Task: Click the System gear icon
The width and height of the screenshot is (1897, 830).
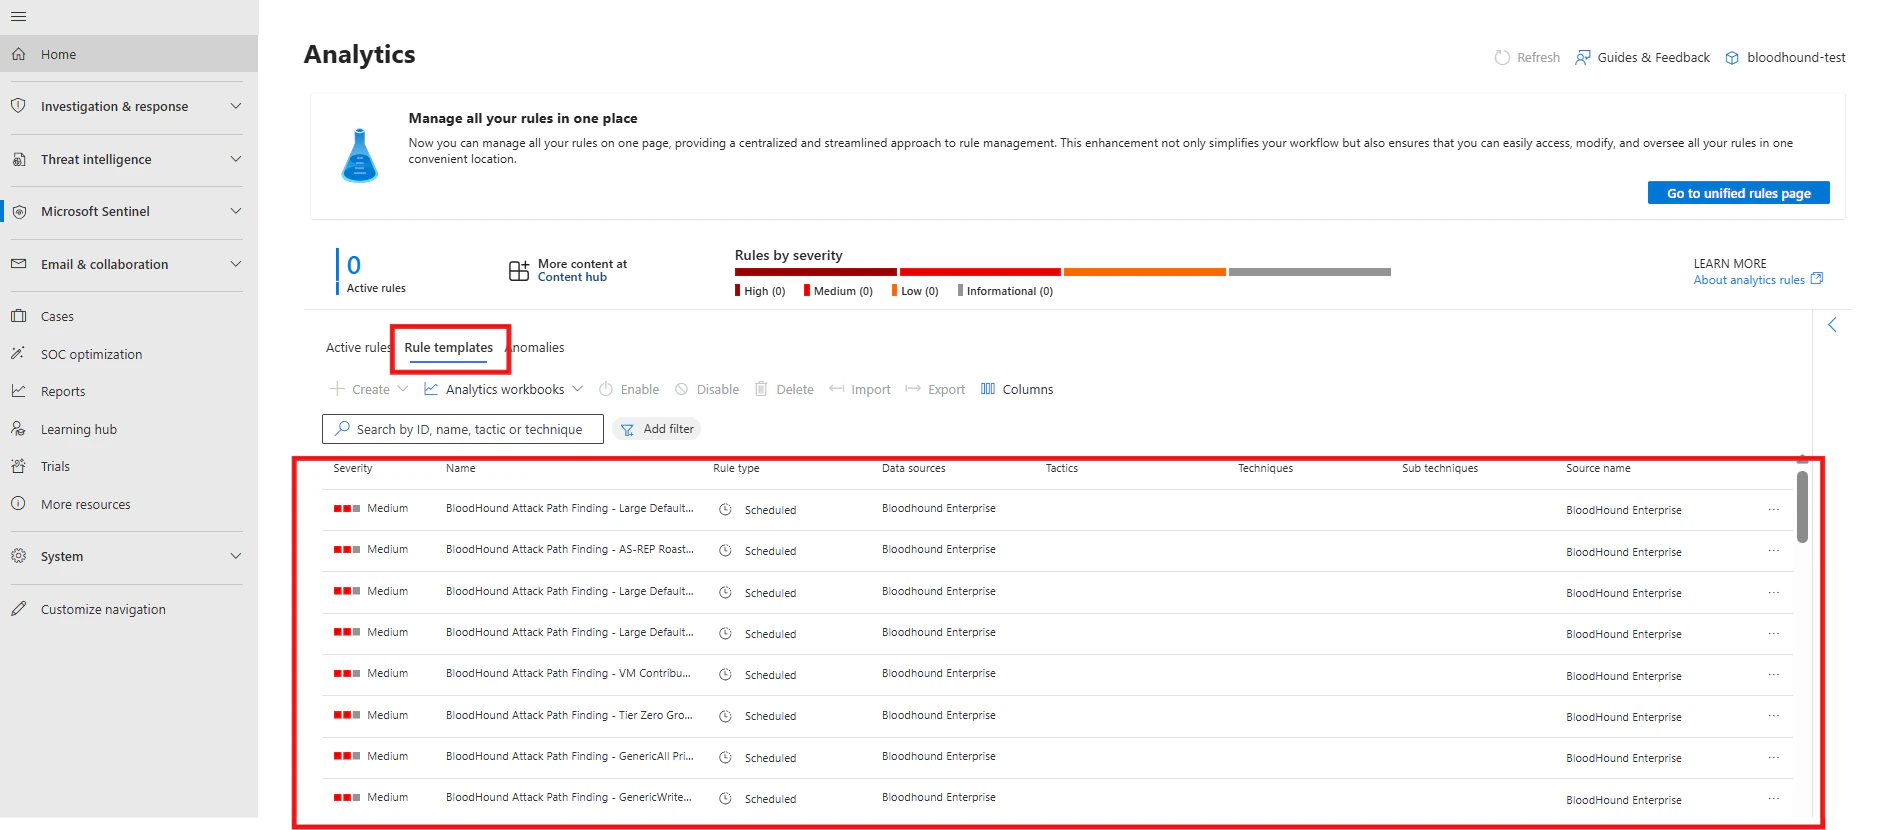Action: [18, 556]
